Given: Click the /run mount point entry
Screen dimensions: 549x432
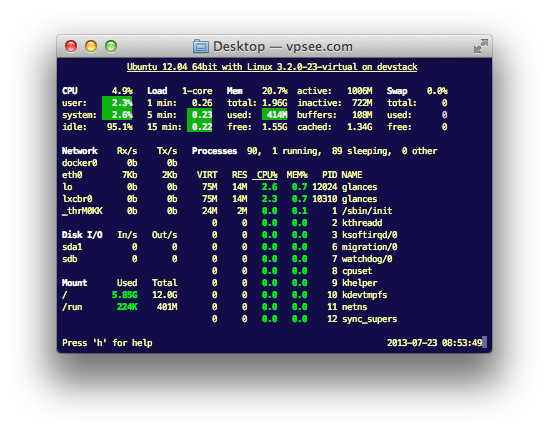Looking at the screenshot, I should [x=72, y=307].
